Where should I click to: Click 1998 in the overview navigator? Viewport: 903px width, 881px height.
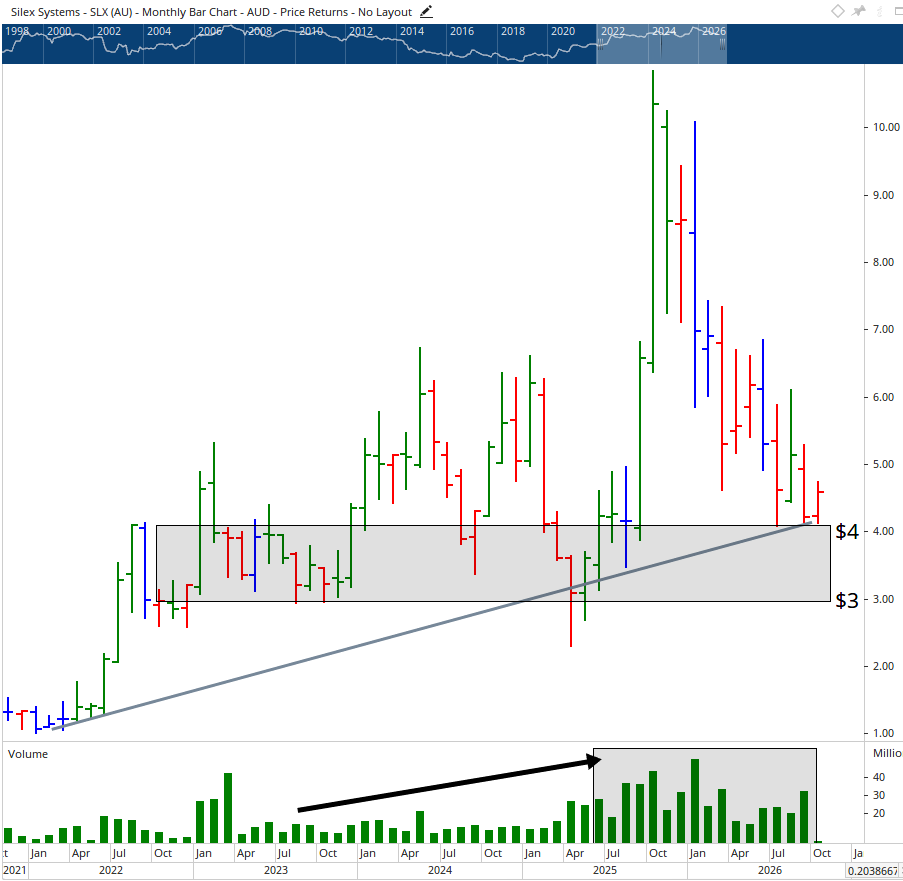[17, 31]
